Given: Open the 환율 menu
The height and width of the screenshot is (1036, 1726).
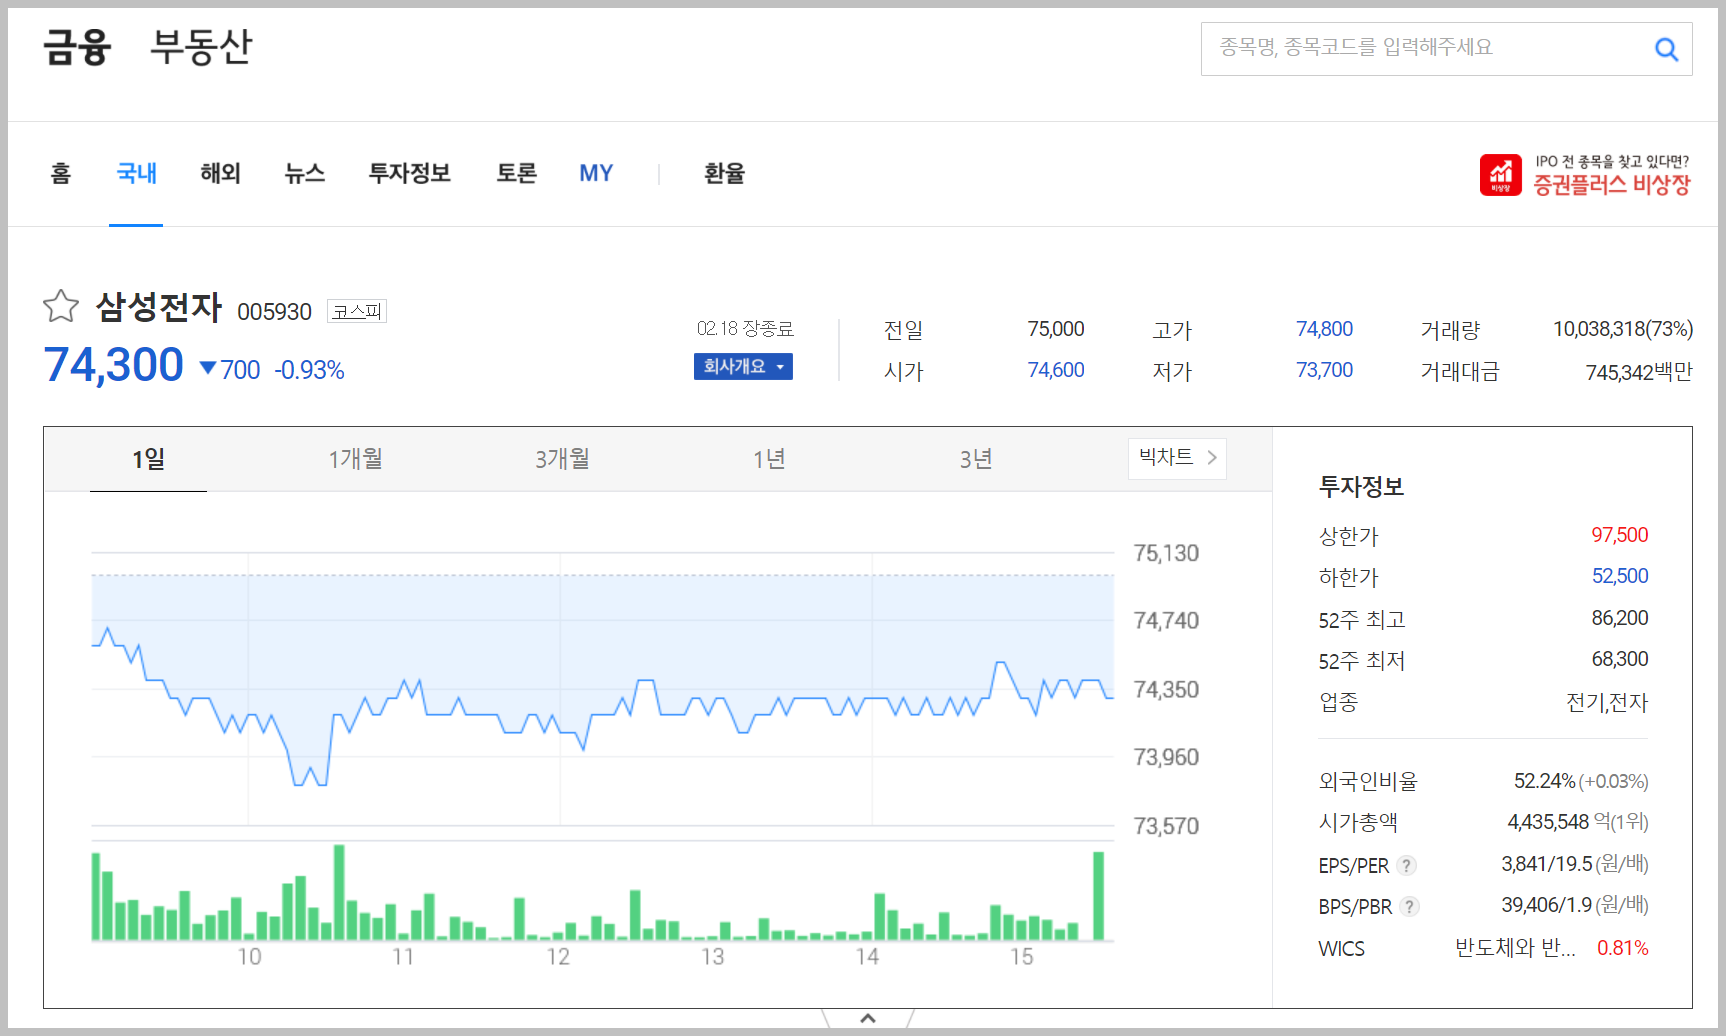Looking at the screenshot, I should click(724, 173).
